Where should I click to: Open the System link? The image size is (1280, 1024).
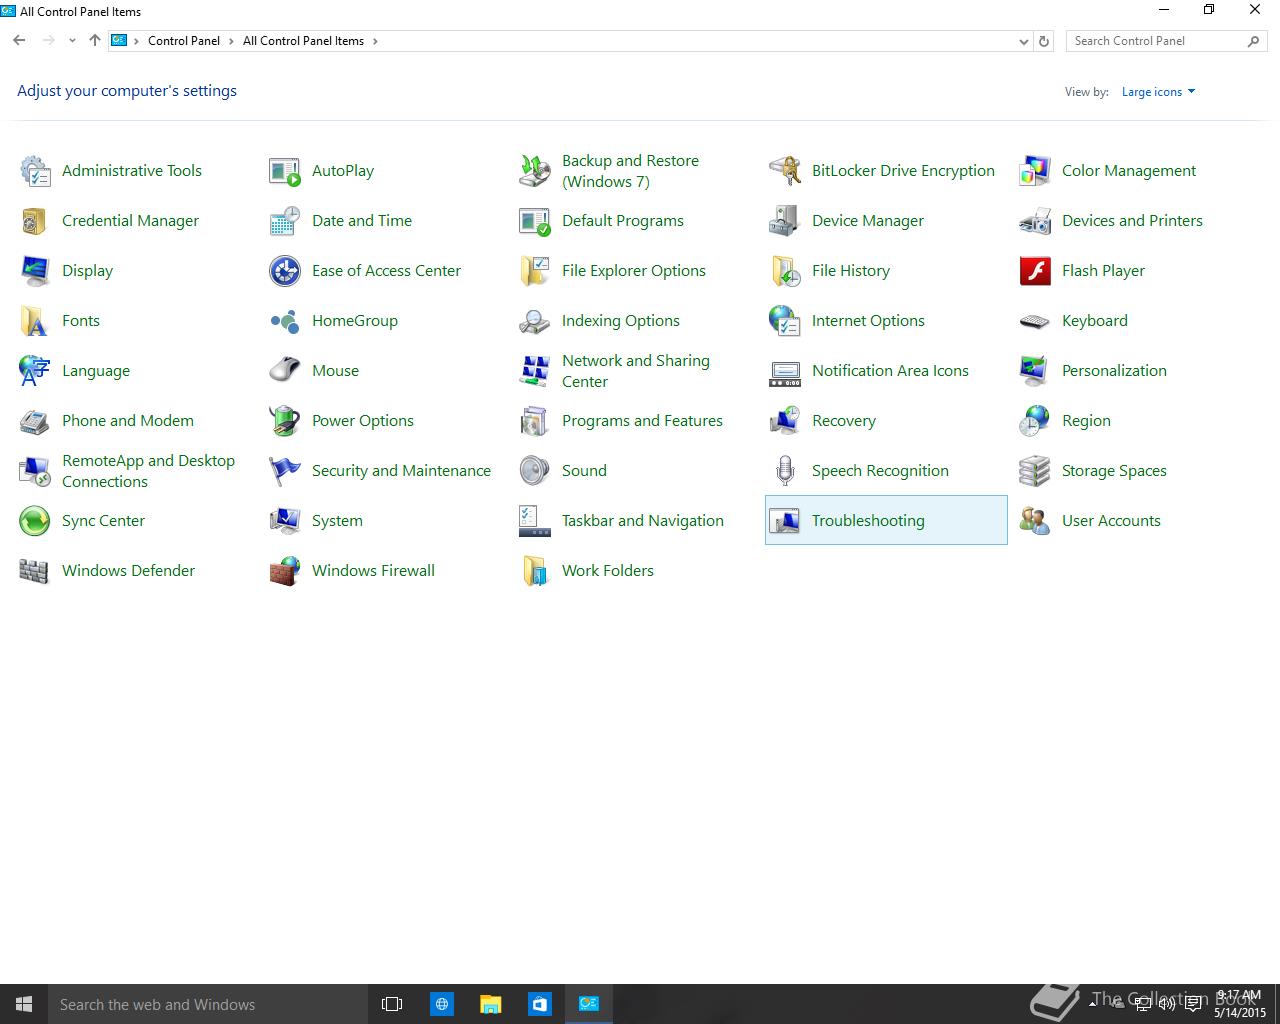coord(337,521)
